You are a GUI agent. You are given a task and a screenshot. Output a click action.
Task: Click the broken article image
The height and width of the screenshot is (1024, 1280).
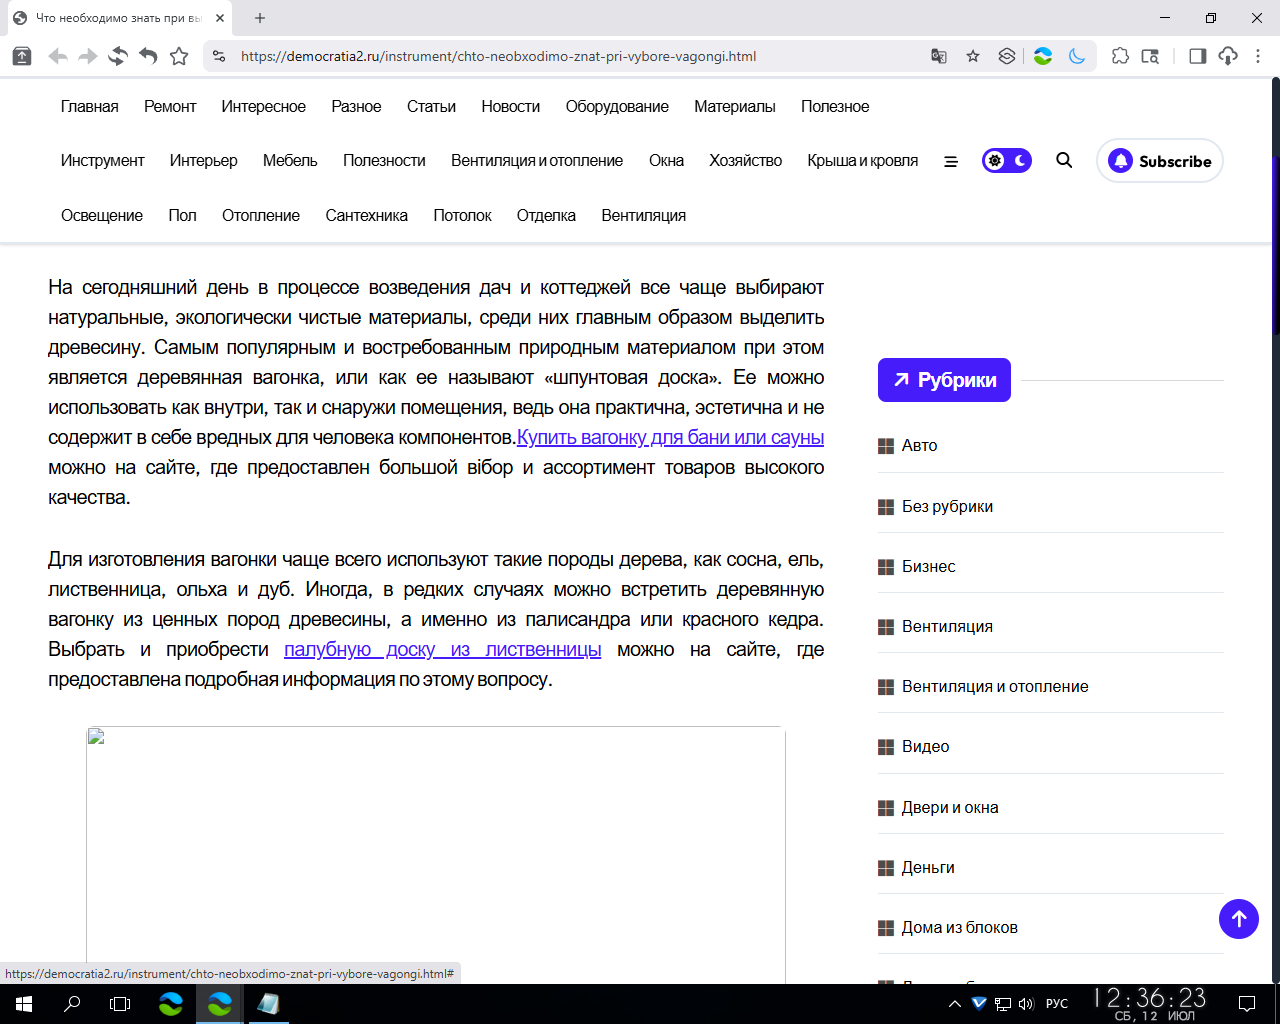(436, 855)
